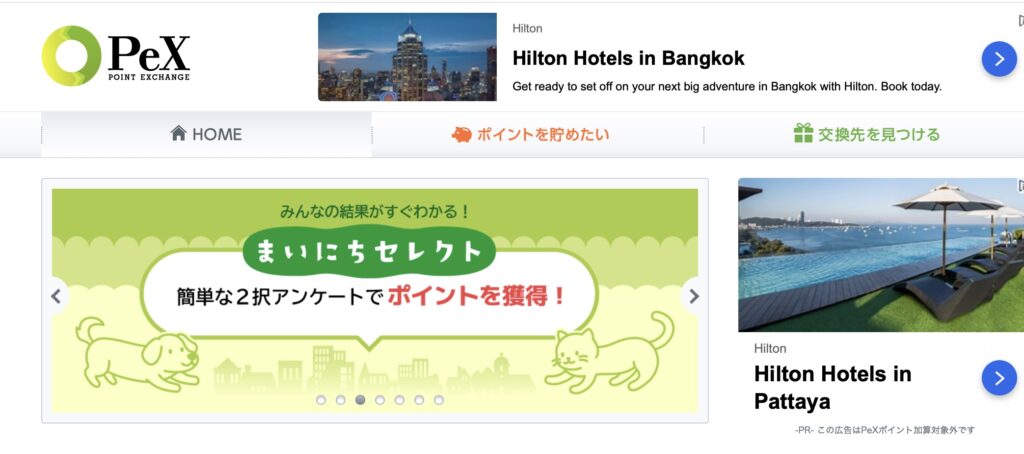This screenshot has height=454, width=1024.
Task: Open the Hilton Hotels in Bangkok headline
Action: coord(628,58)
